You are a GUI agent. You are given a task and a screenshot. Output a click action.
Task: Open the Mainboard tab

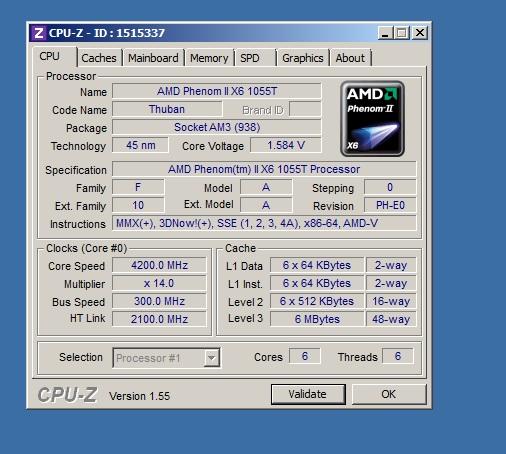[x=153, y=58]
